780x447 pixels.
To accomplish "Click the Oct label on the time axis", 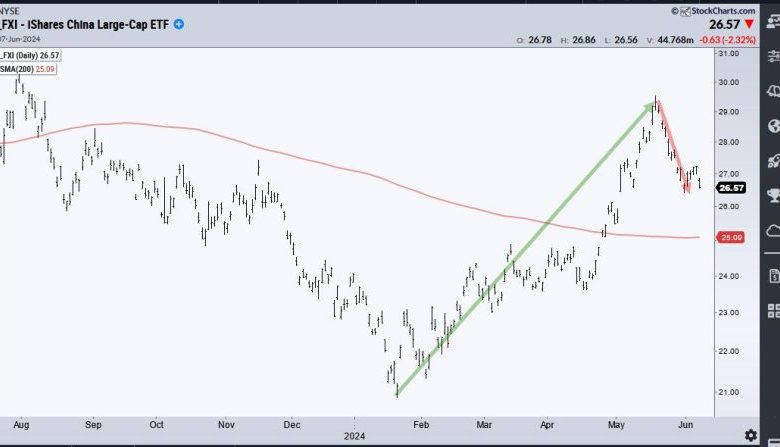I will [x=157, y=425].
